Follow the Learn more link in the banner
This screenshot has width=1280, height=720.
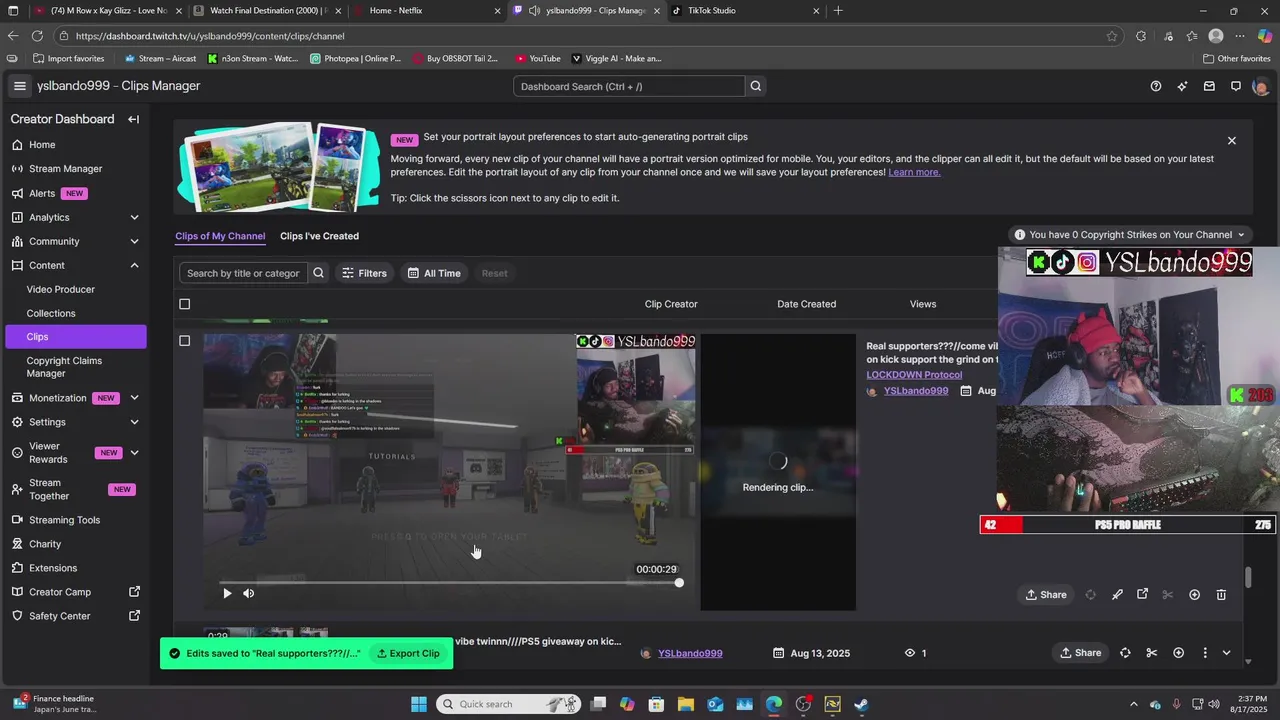(914, 172)
